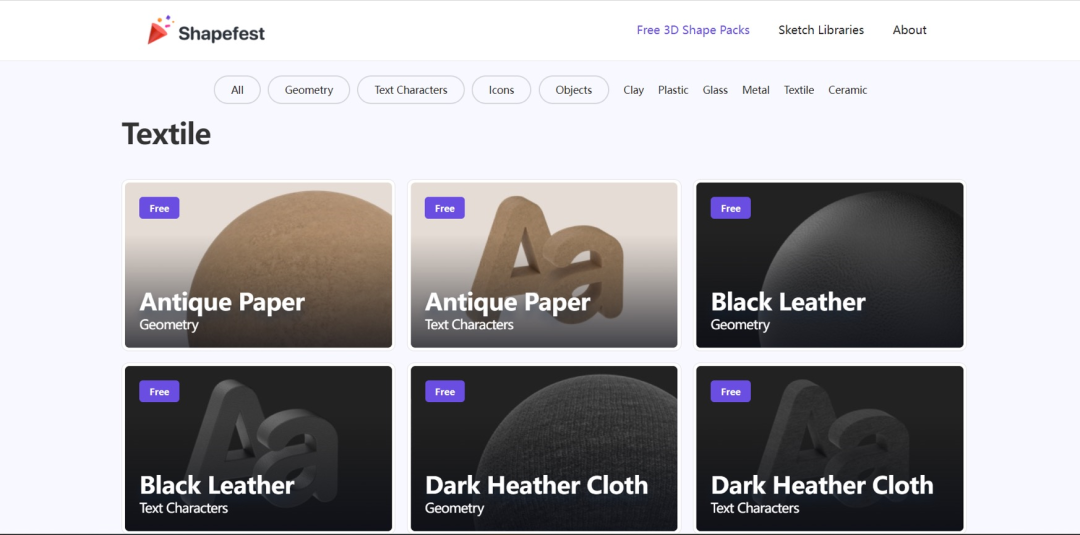This screenshot has width=1080, height=535.
Task: Open Free 3D Shape Packs page
Action: point(693,30)
